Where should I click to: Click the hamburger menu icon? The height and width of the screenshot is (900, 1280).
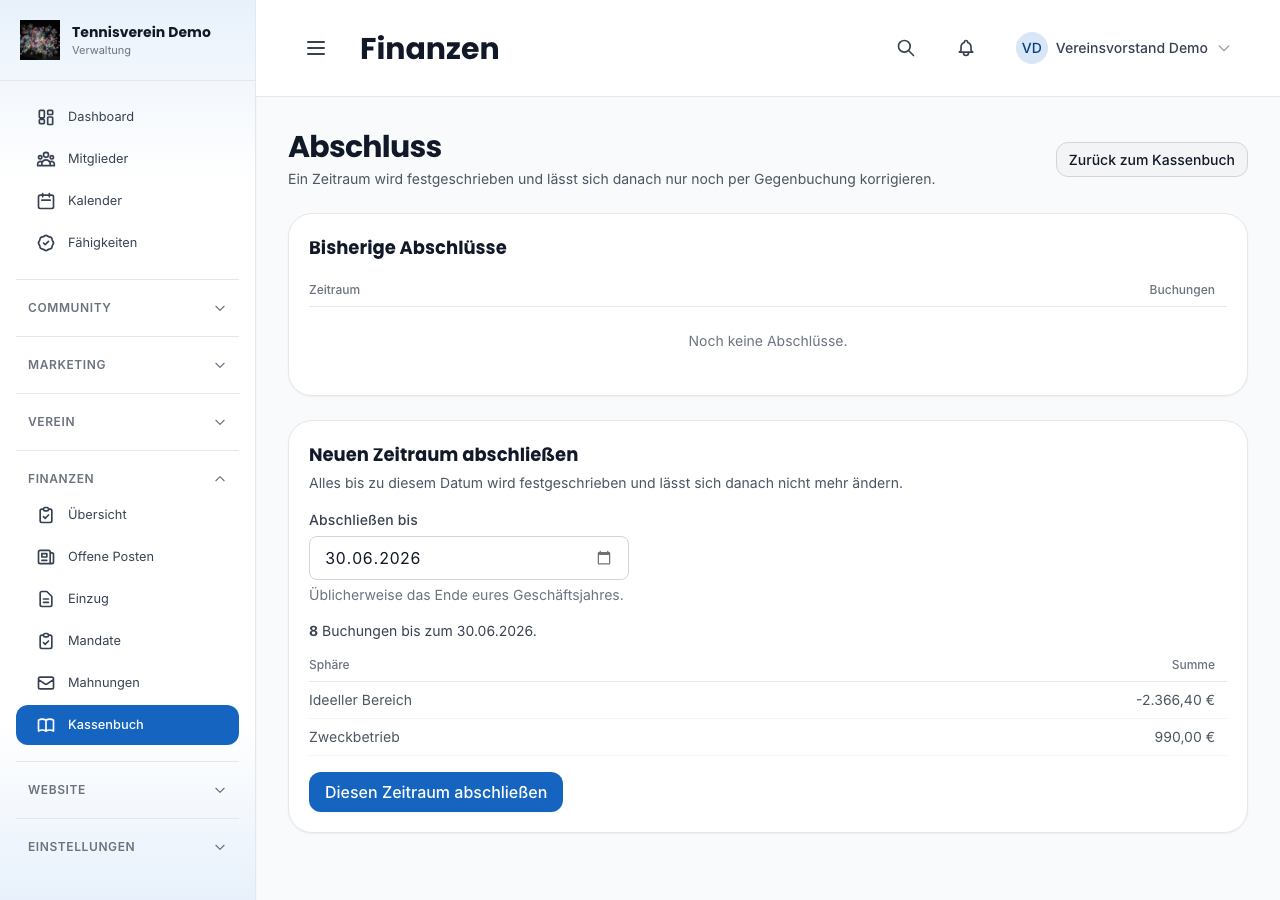click(x=316, y=48)
